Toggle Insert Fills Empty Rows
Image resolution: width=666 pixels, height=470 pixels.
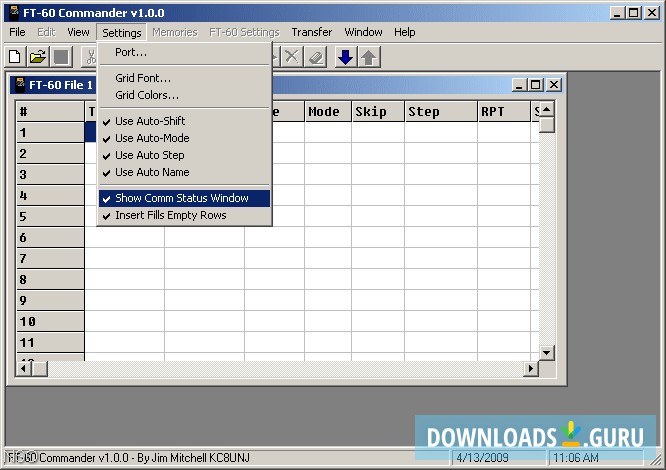184,215
